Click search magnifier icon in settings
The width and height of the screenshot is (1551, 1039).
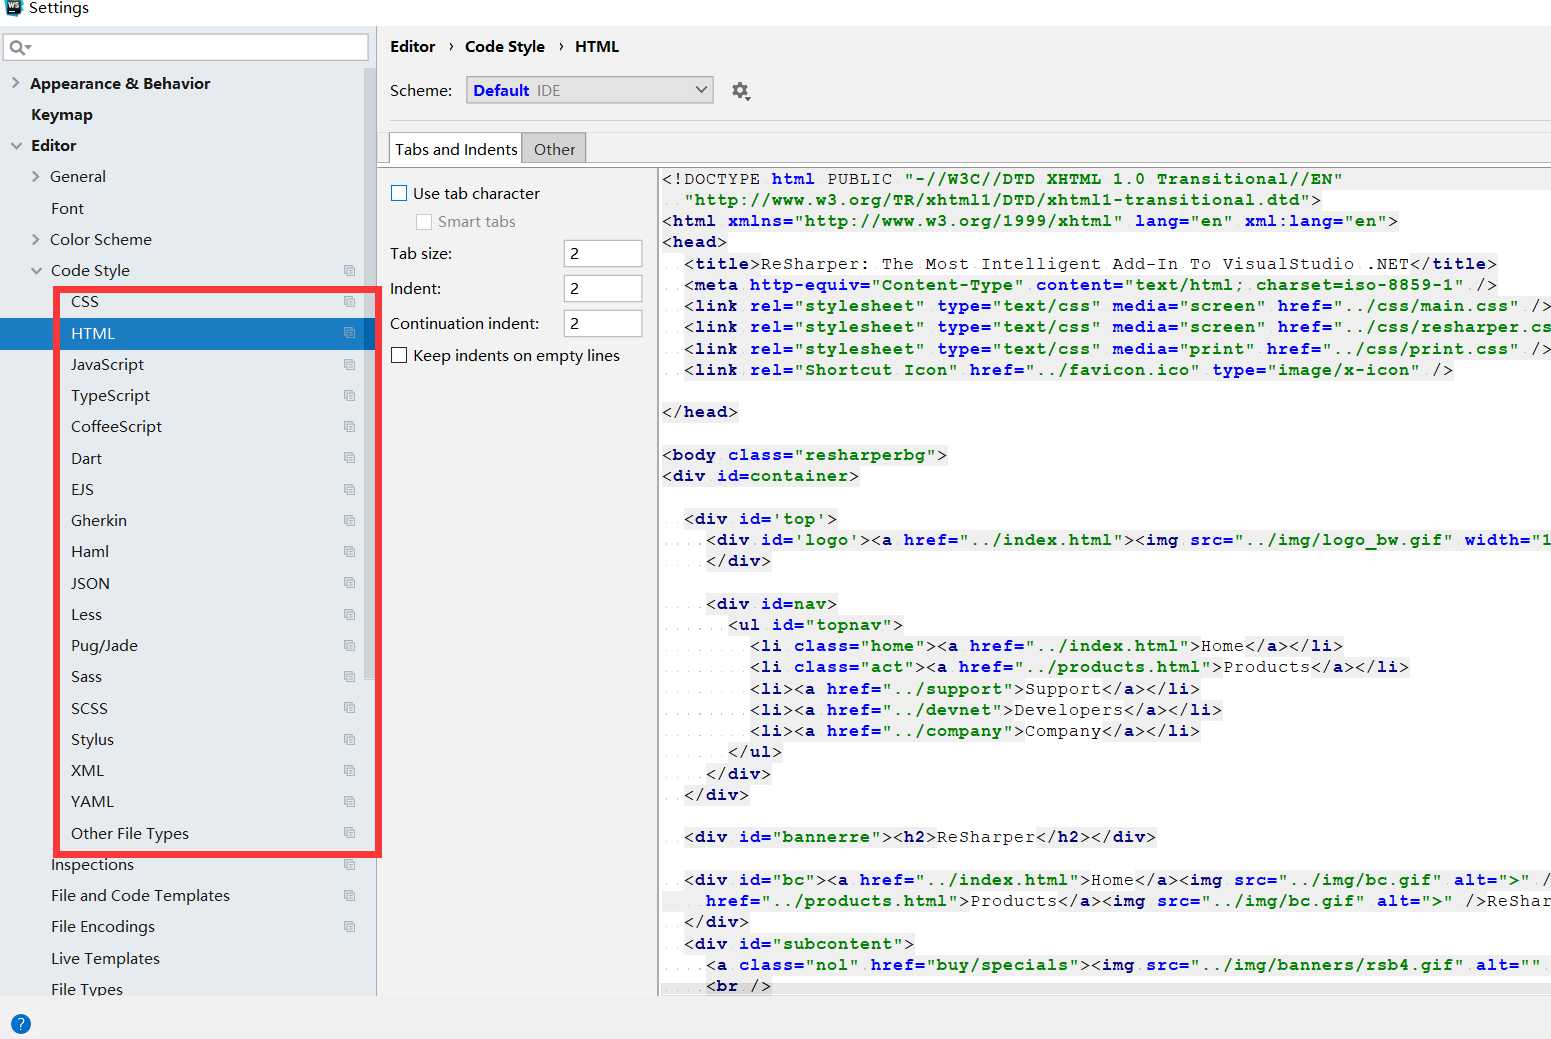click(20, 47)
